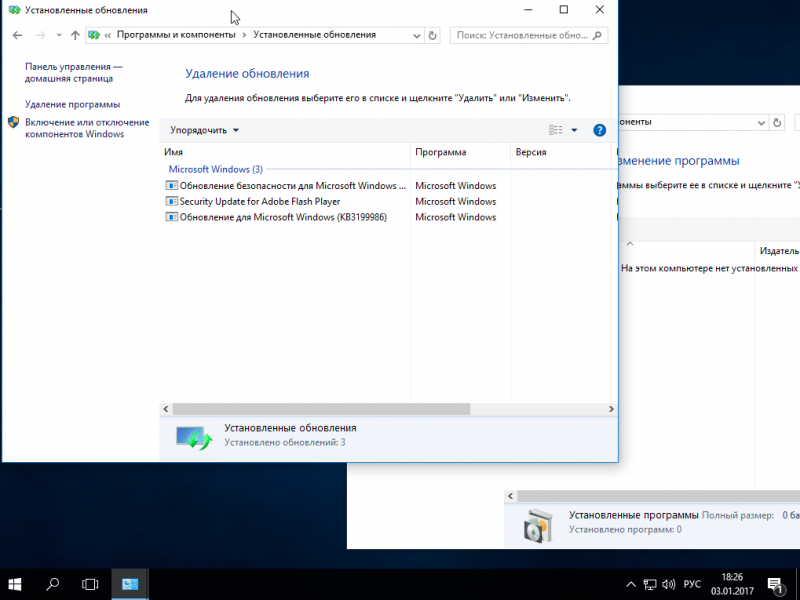Open the volume tray icon
This screenshot has height=600, width=800.
click(668, 585)
